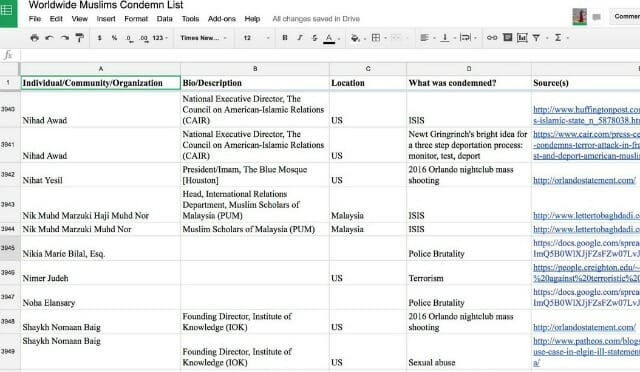Click the Comments button

625,16
